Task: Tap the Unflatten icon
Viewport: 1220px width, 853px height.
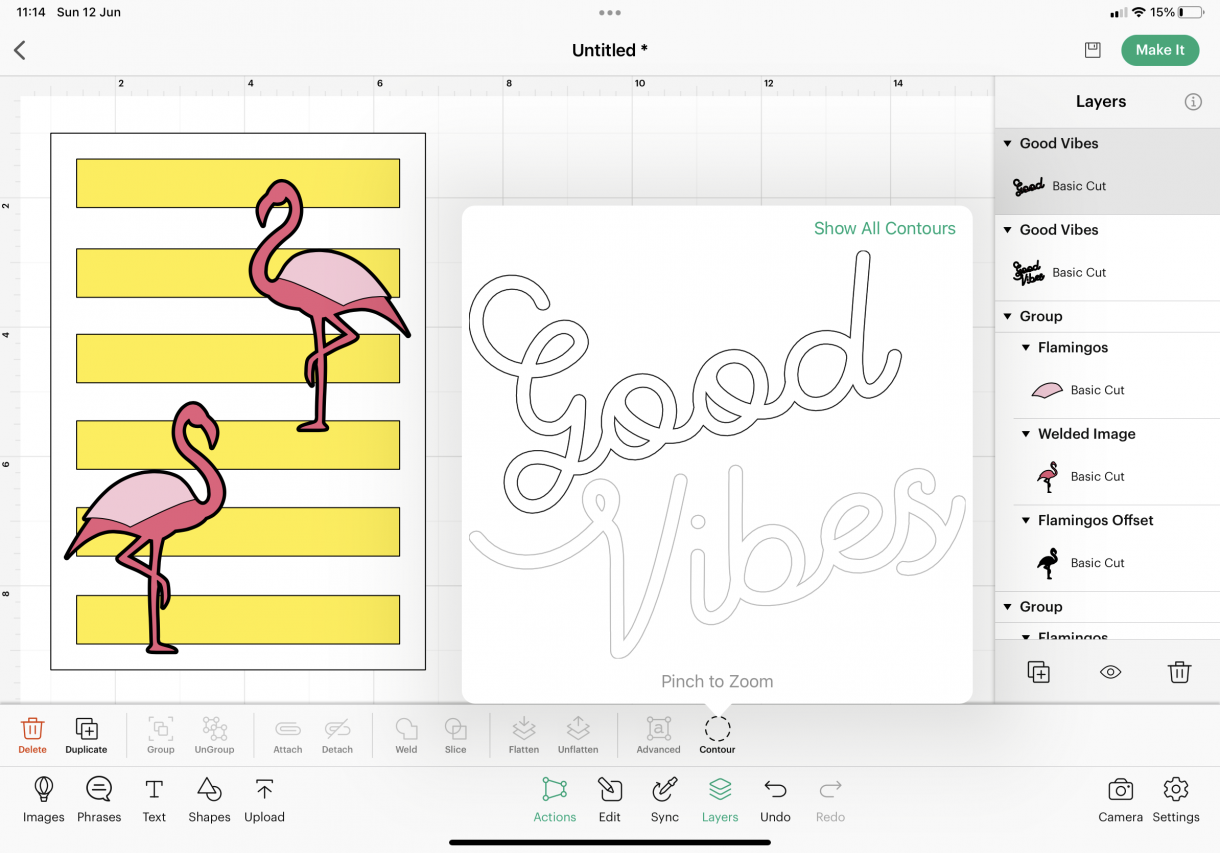Action: [x=578, y=735]
